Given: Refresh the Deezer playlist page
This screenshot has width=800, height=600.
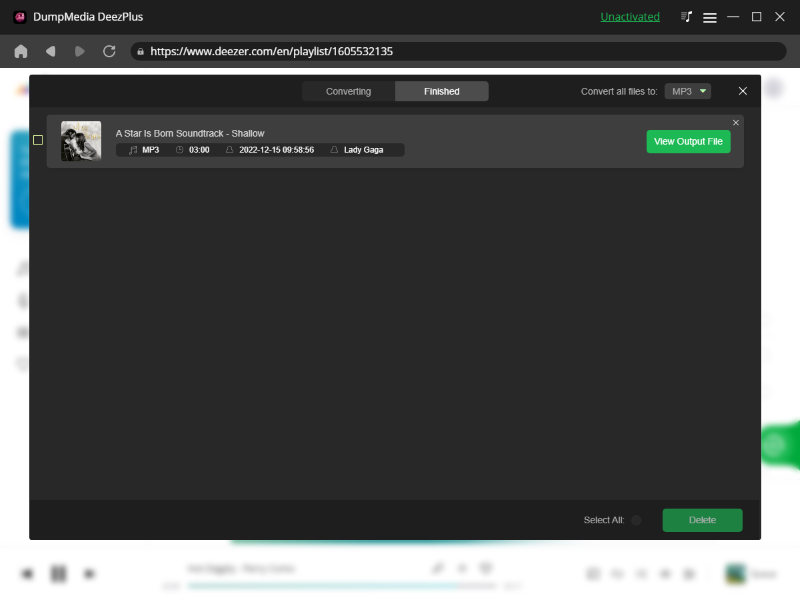Looking at the screenshot, I should 108,51.
